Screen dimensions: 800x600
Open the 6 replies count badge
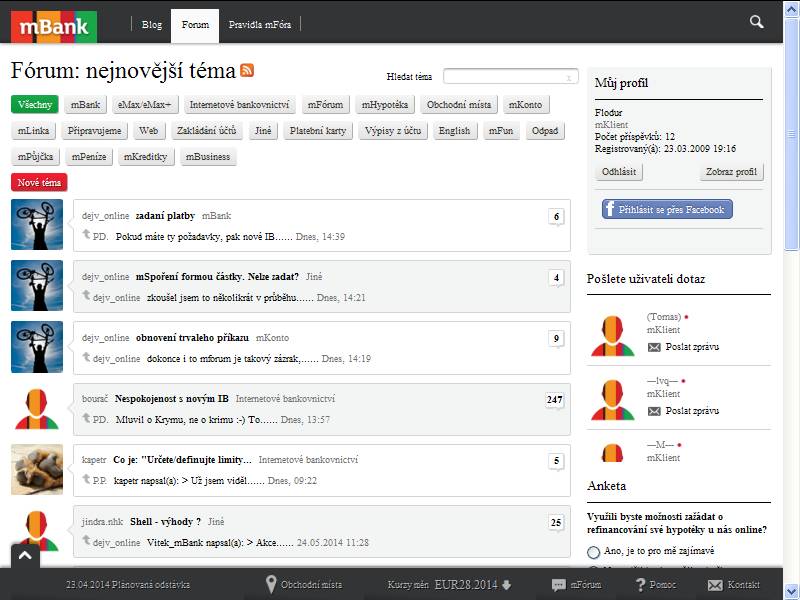point(556,217)
